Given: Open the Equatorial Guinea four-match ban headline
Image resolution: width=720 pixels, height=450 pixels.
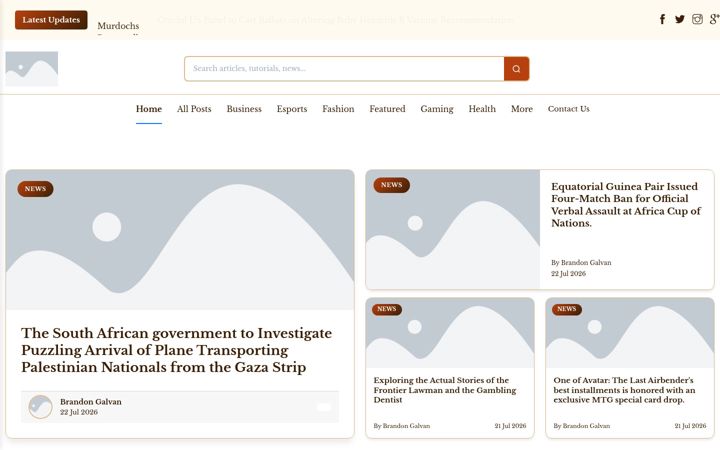Looking at the screenshot, I should pyautogui.click(x=626, y=205).
